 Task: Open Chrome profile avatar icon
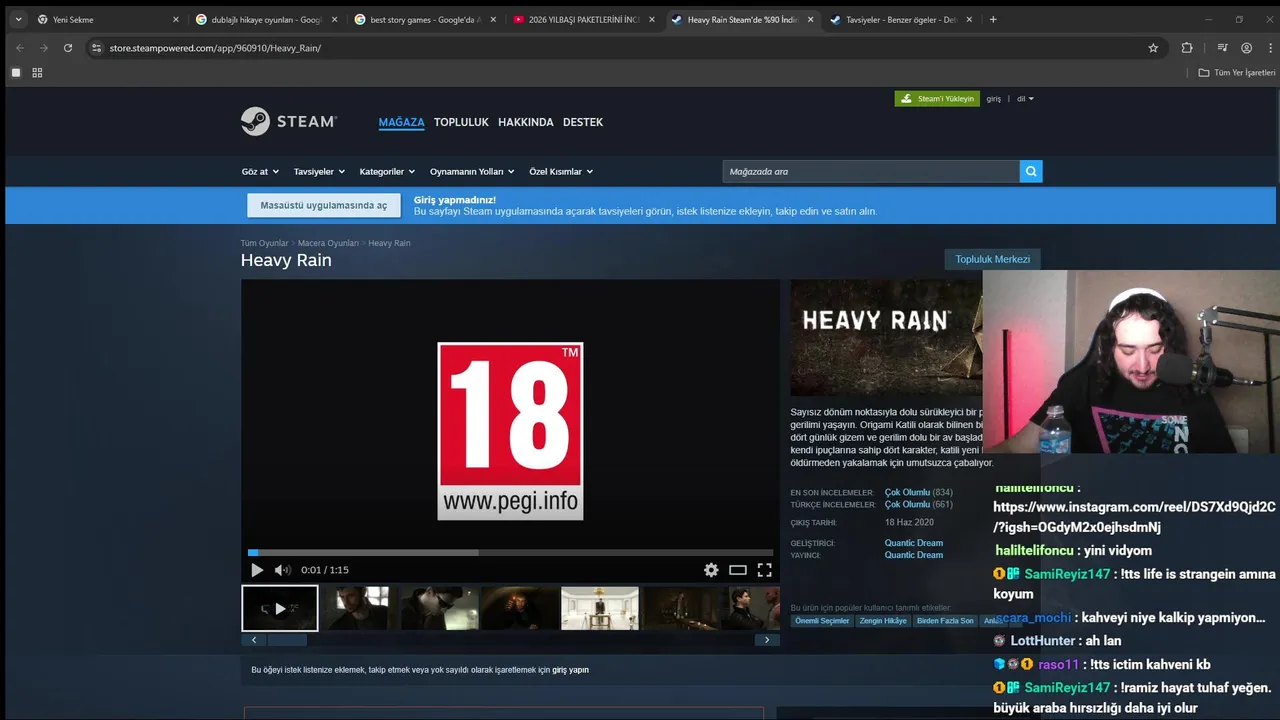tap(1246, 47)
